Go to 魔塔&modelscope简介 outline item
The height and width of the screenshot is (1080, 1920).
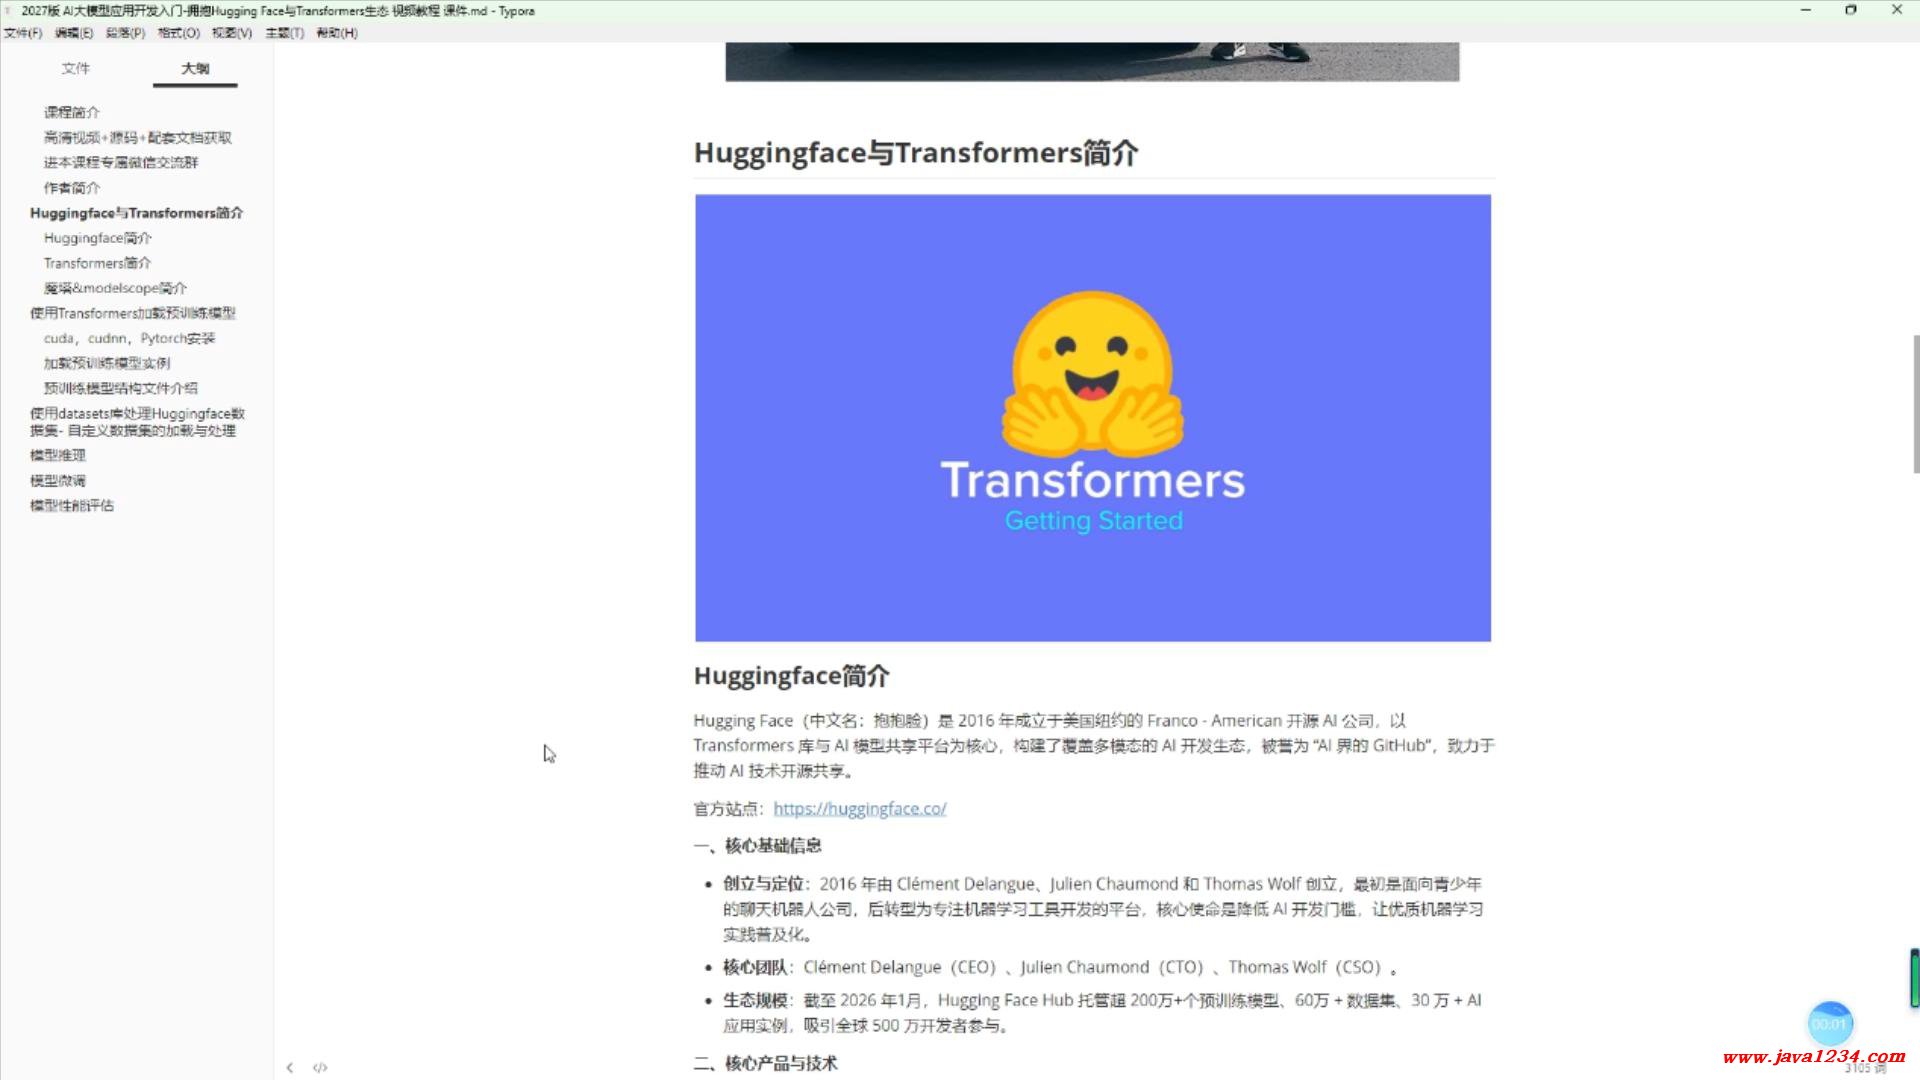point(115,288)
